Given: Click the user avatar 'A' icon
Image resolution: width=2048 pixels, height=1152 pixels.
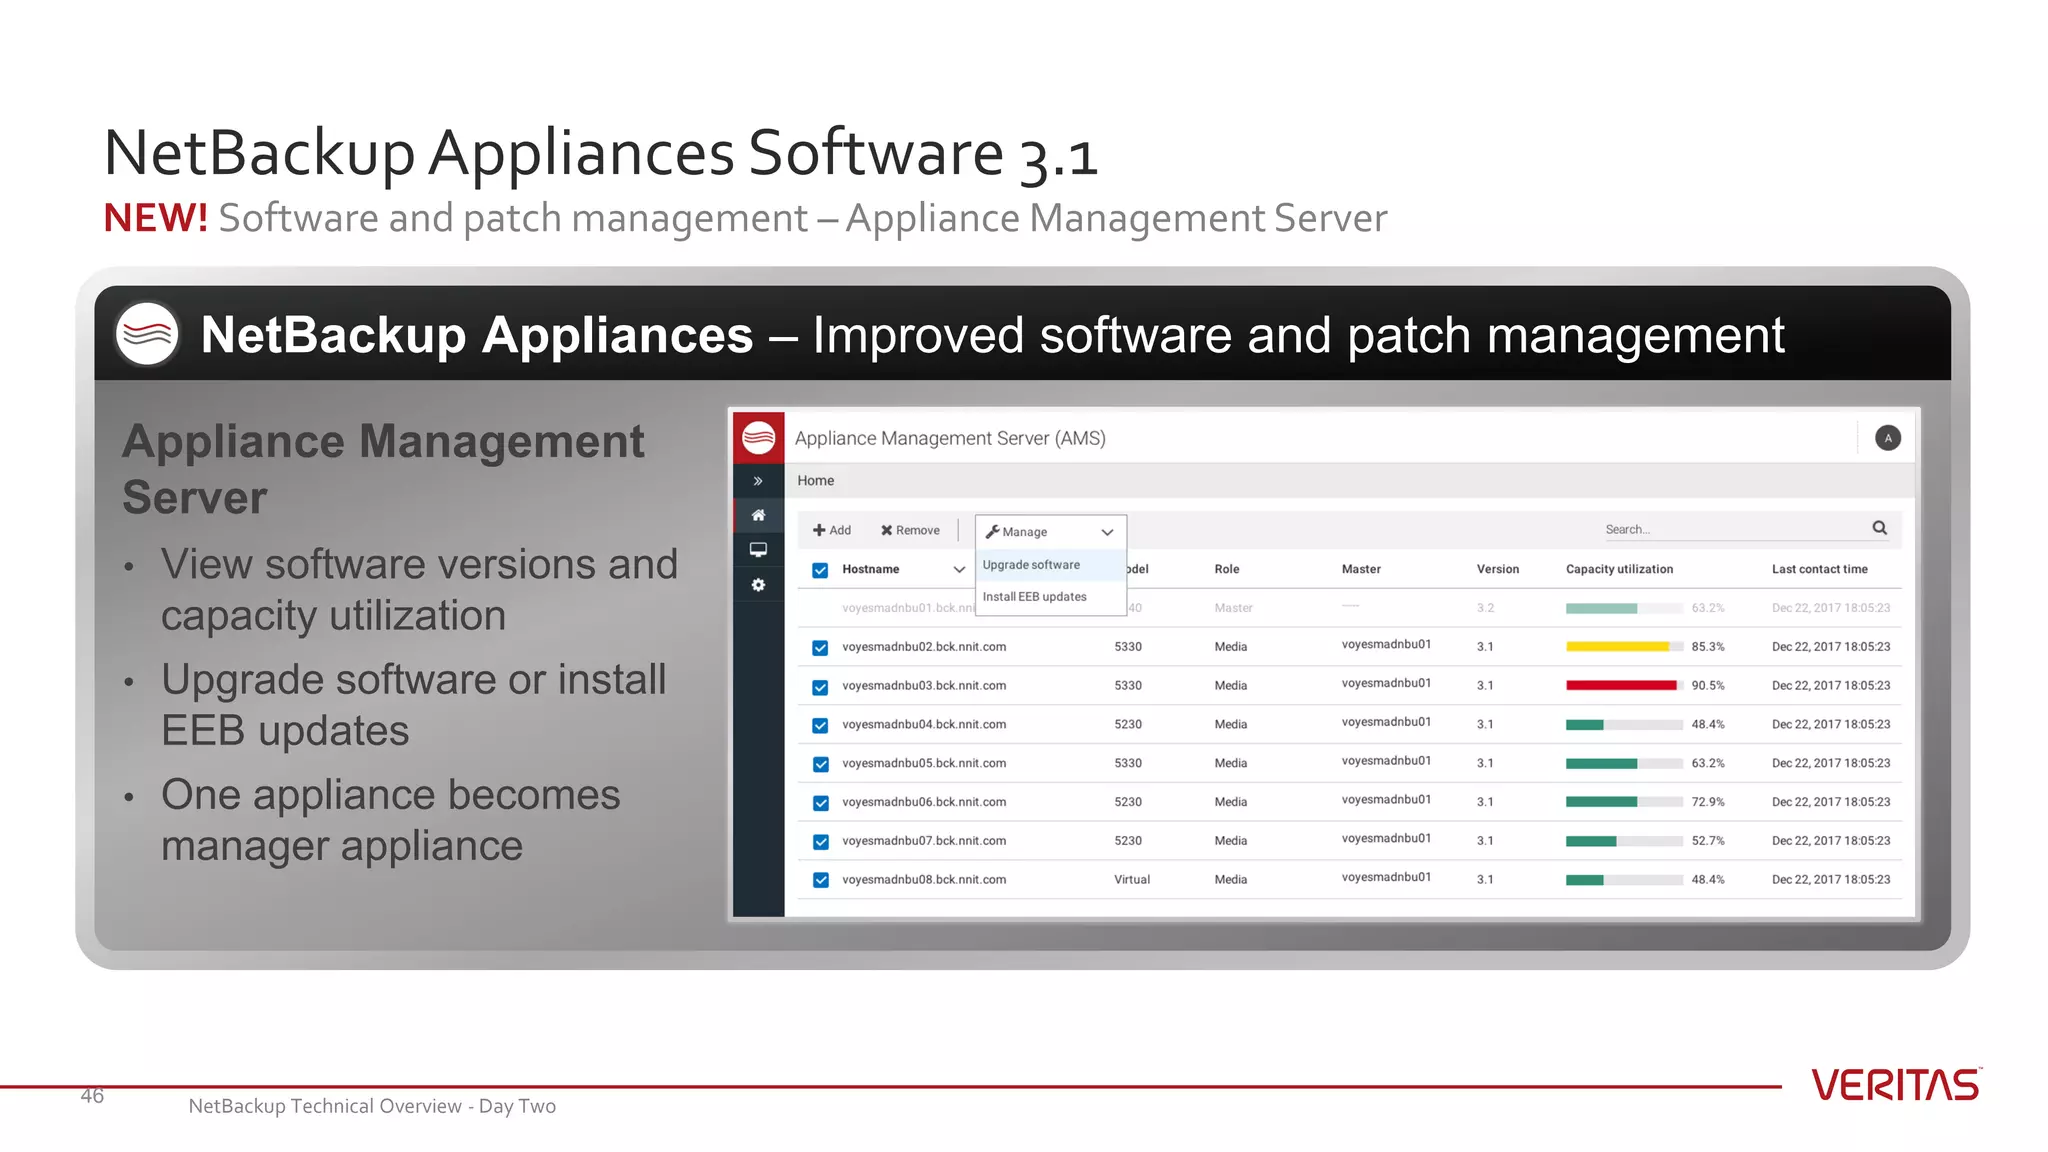Looking at the screenshot, I should tap(1887, 438).
